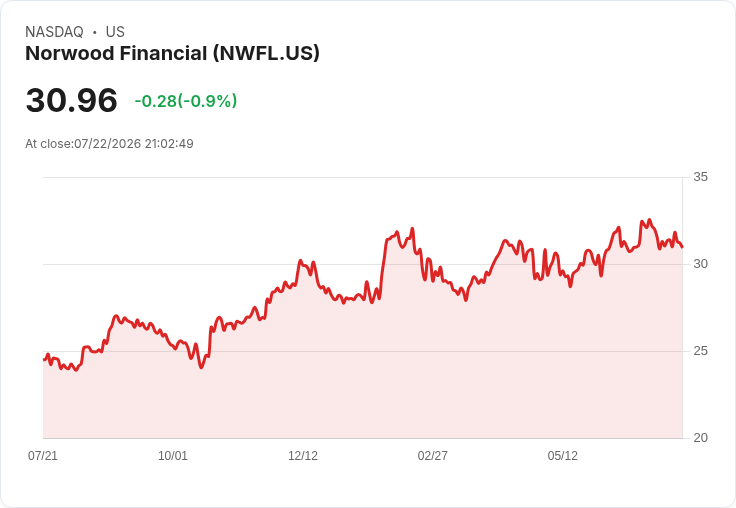Select the 07/21 date axis label
Image resolution: width=736 pixels, height=508 pixels.
pyautogui.click(x=43, y=456)
